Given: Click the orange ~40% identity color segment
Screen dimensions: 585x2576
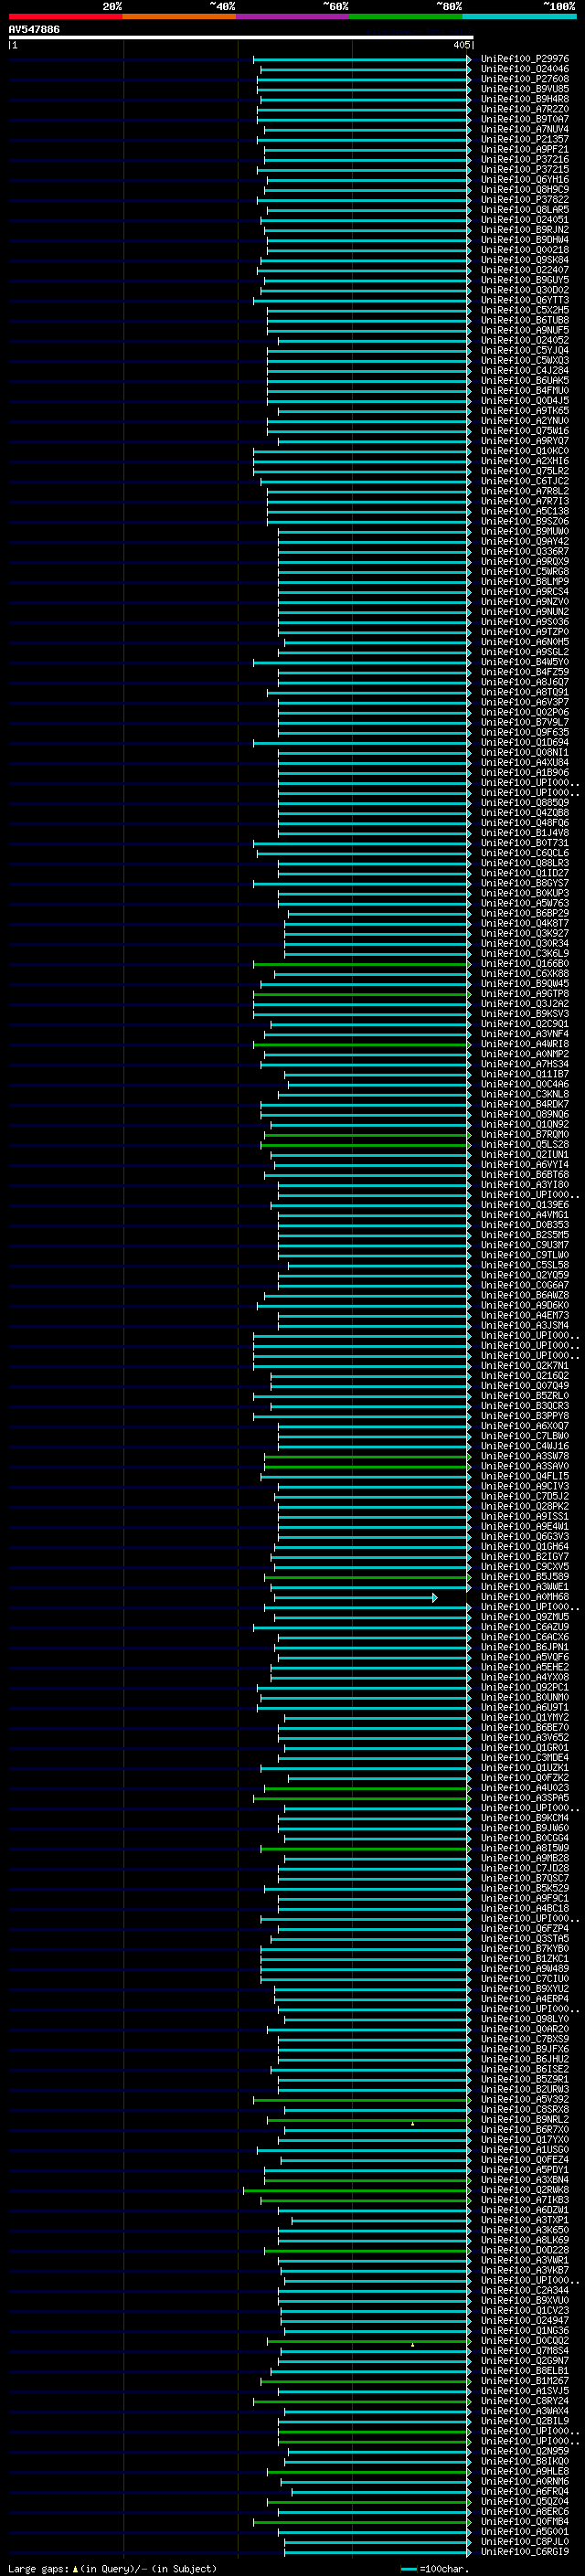Looking at the screenshot, I should 180,16.
